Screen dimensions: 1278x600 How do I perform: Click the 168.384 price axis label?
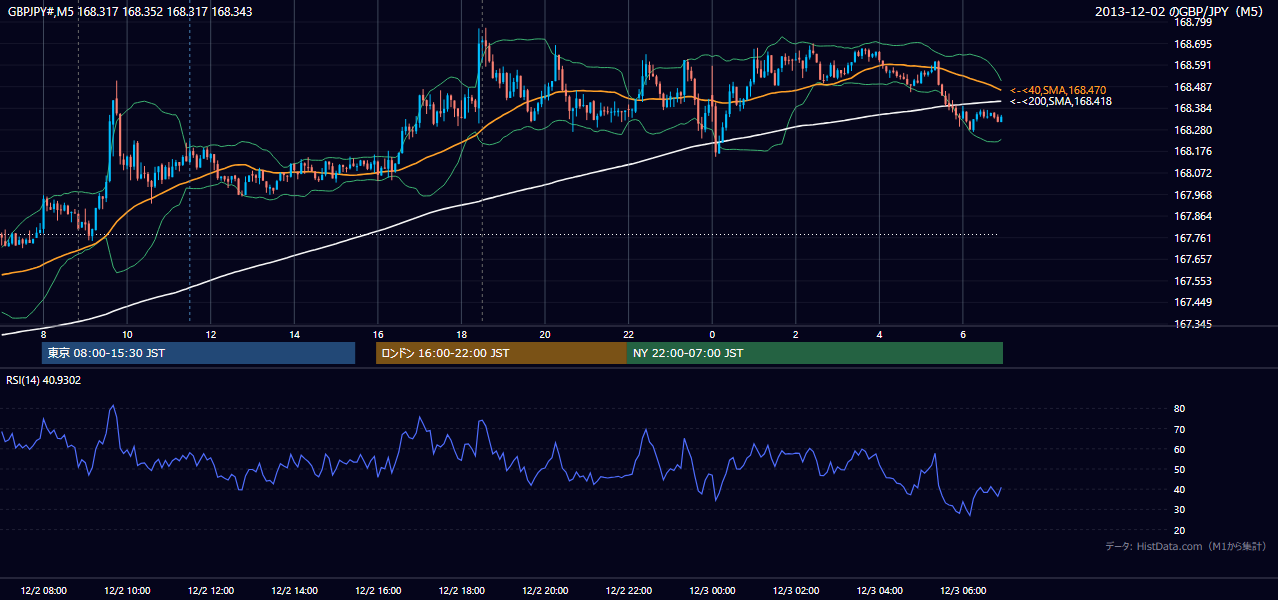click(1192, 108)
